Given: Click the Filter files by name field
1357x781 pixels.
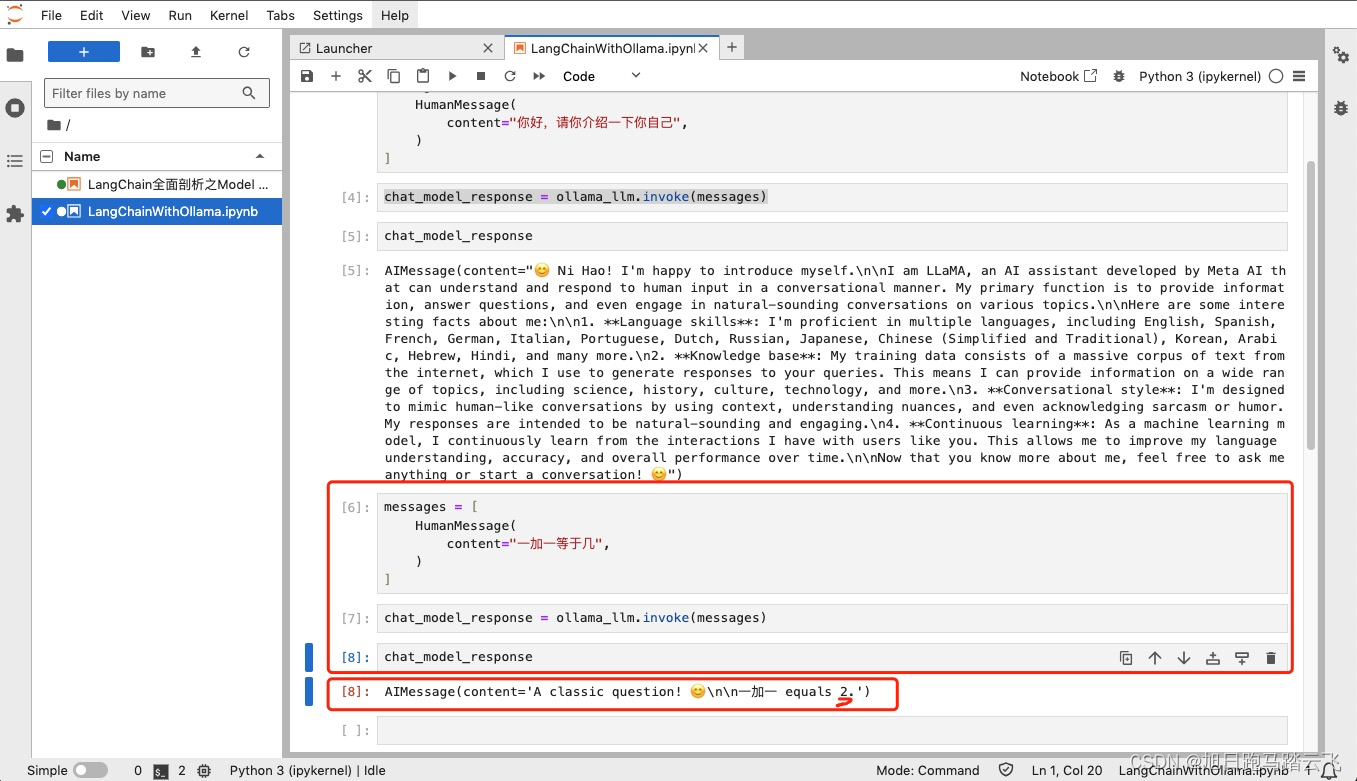Looking at the screenshot, I should pos(145,93).
